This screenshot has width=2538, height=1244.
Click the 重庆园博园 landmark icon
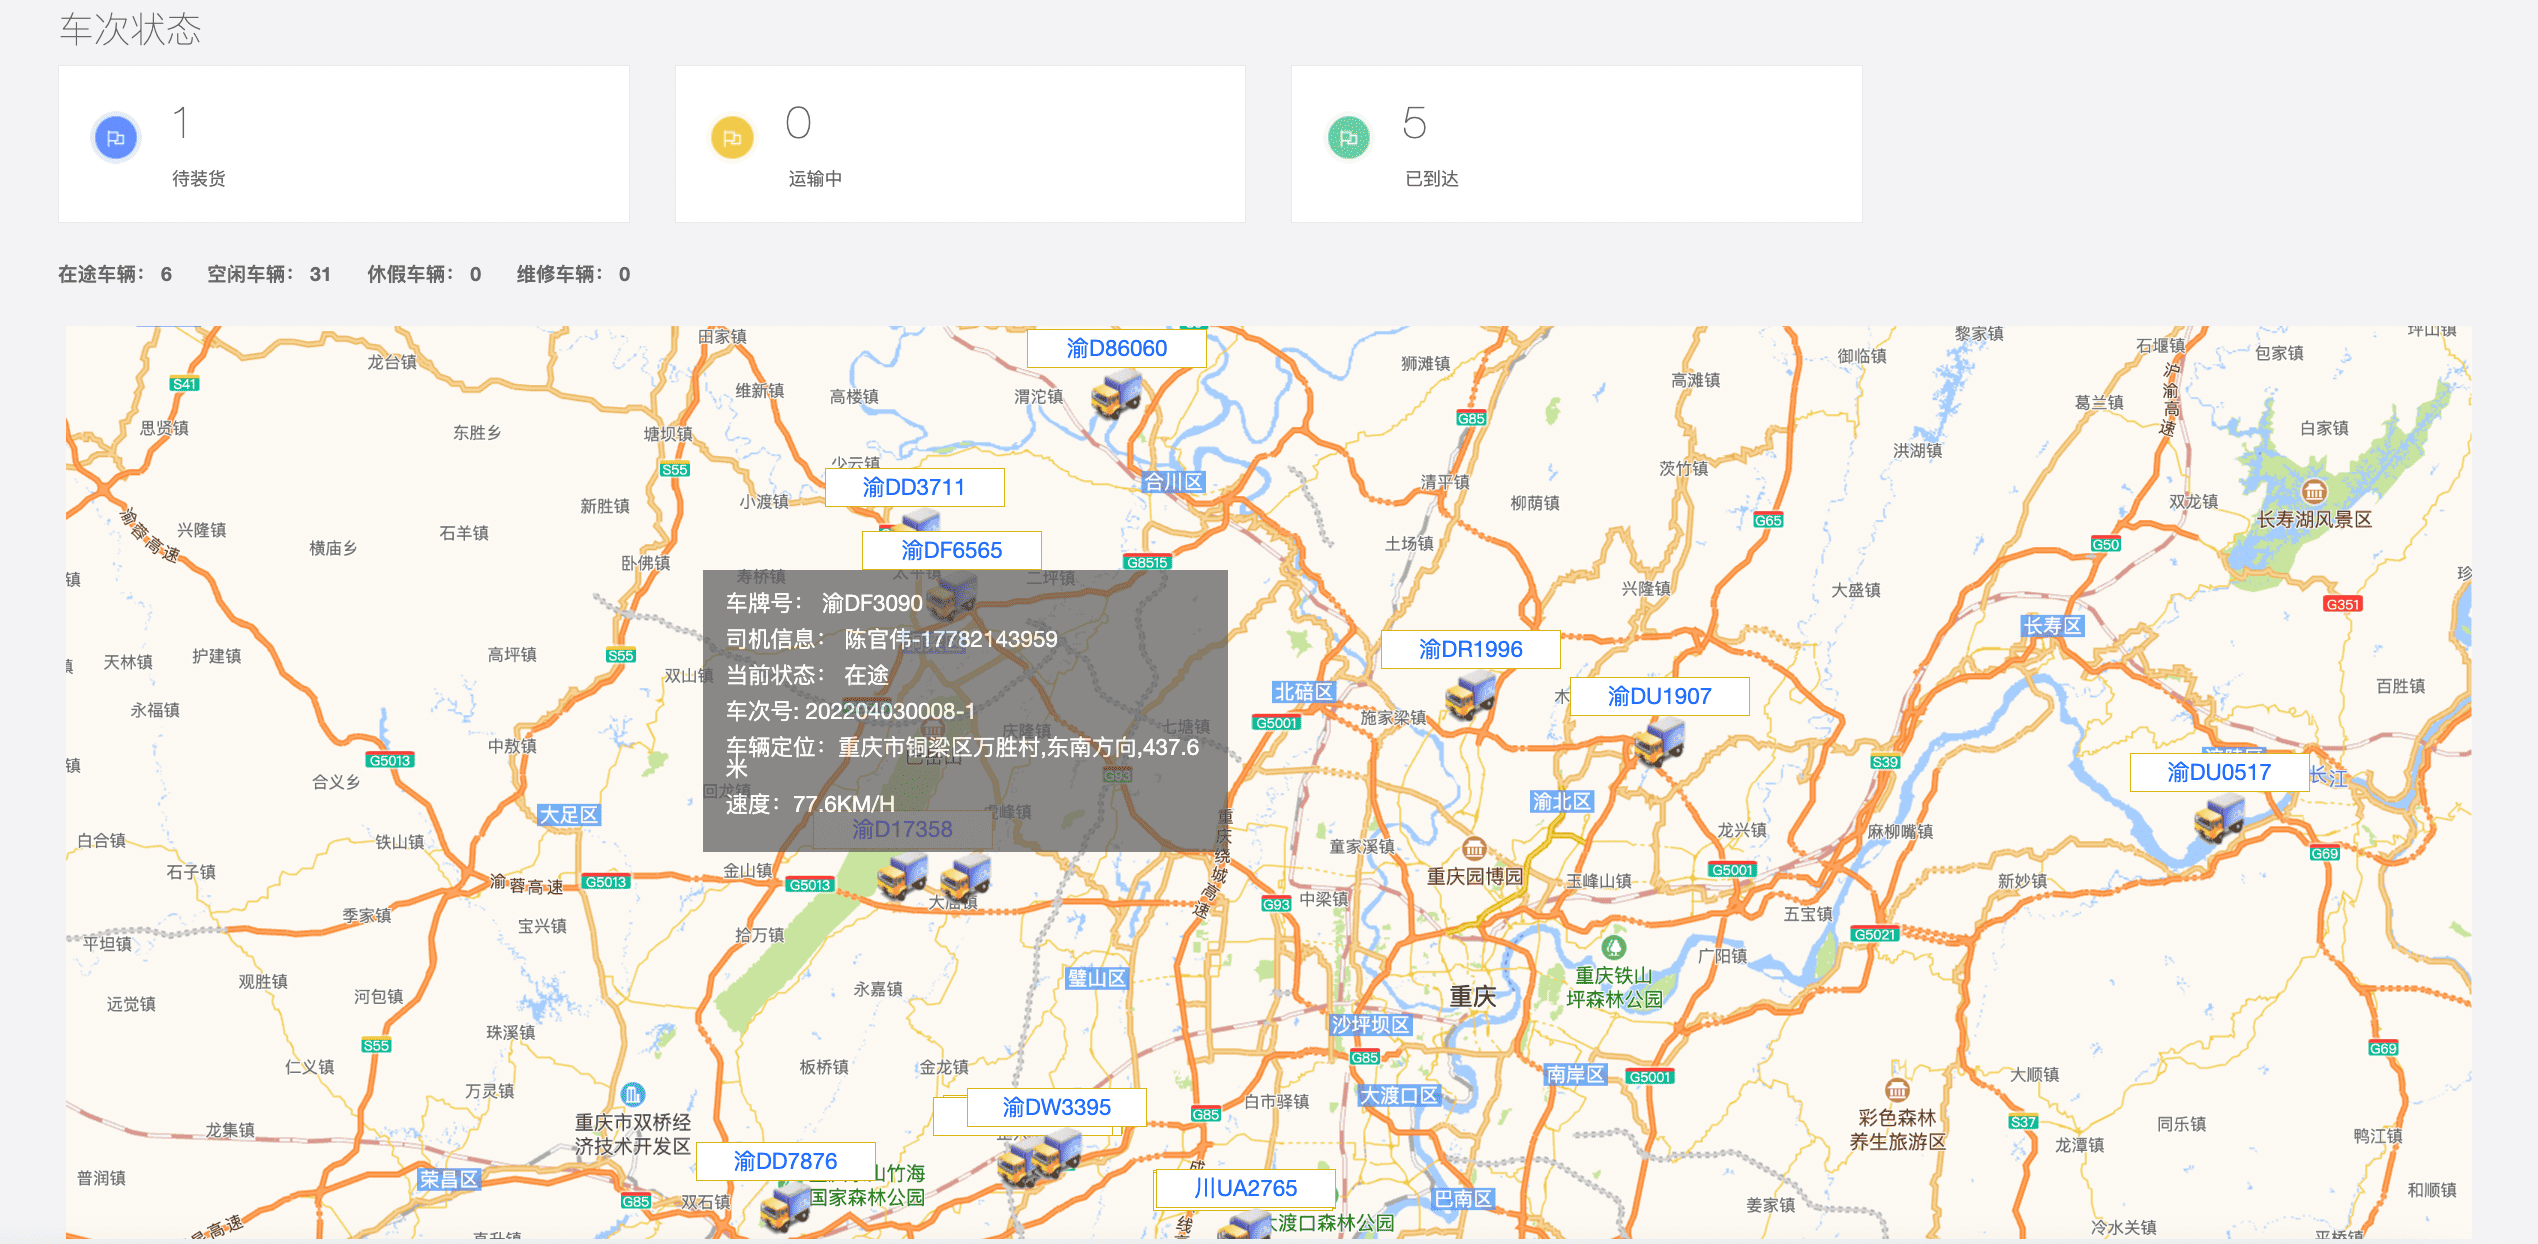point(1474,849)
